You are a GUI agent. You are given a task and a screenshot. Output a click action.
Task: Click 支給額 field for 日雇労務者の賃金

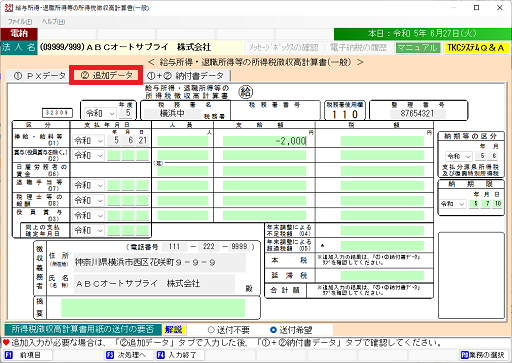[x=264, y=171]
